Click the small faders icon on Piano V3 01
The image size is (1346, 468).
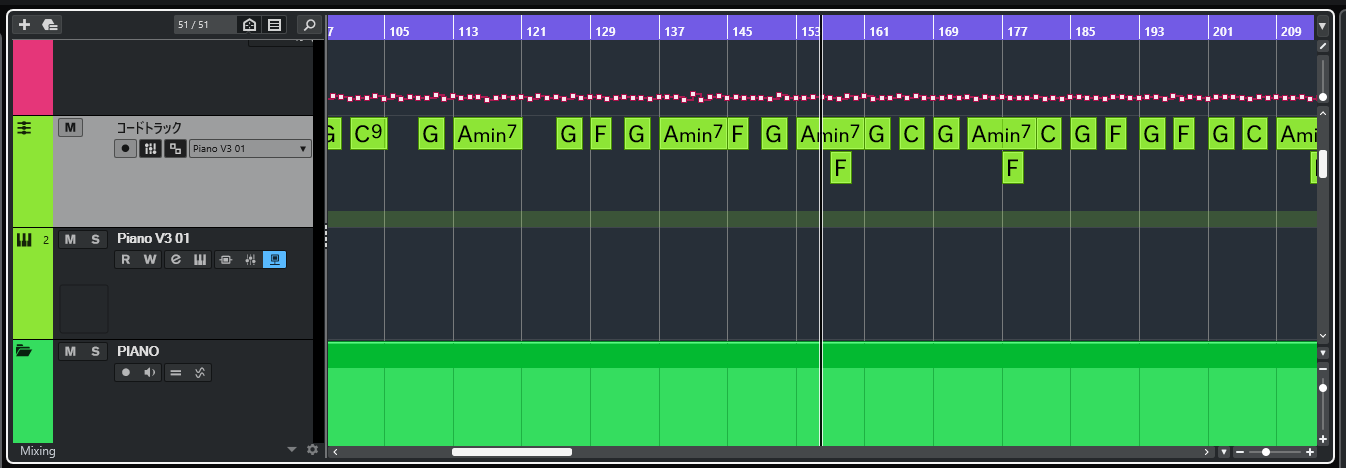click(250, 260)
